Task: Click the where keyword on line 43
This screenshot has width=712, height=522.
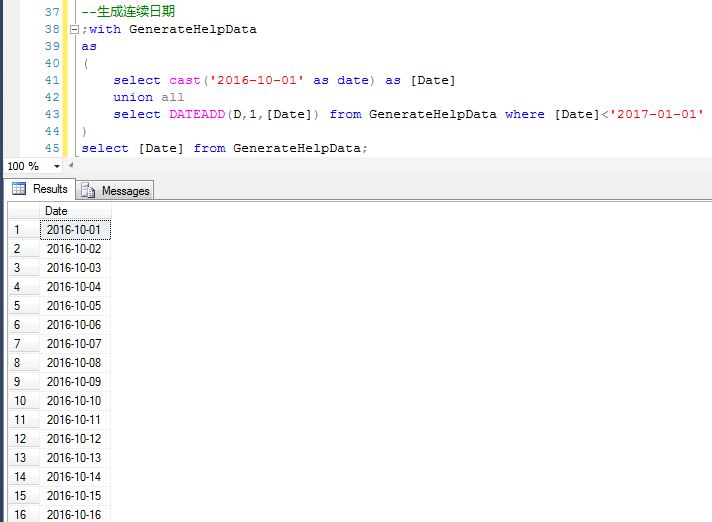Action: point(524,114)
